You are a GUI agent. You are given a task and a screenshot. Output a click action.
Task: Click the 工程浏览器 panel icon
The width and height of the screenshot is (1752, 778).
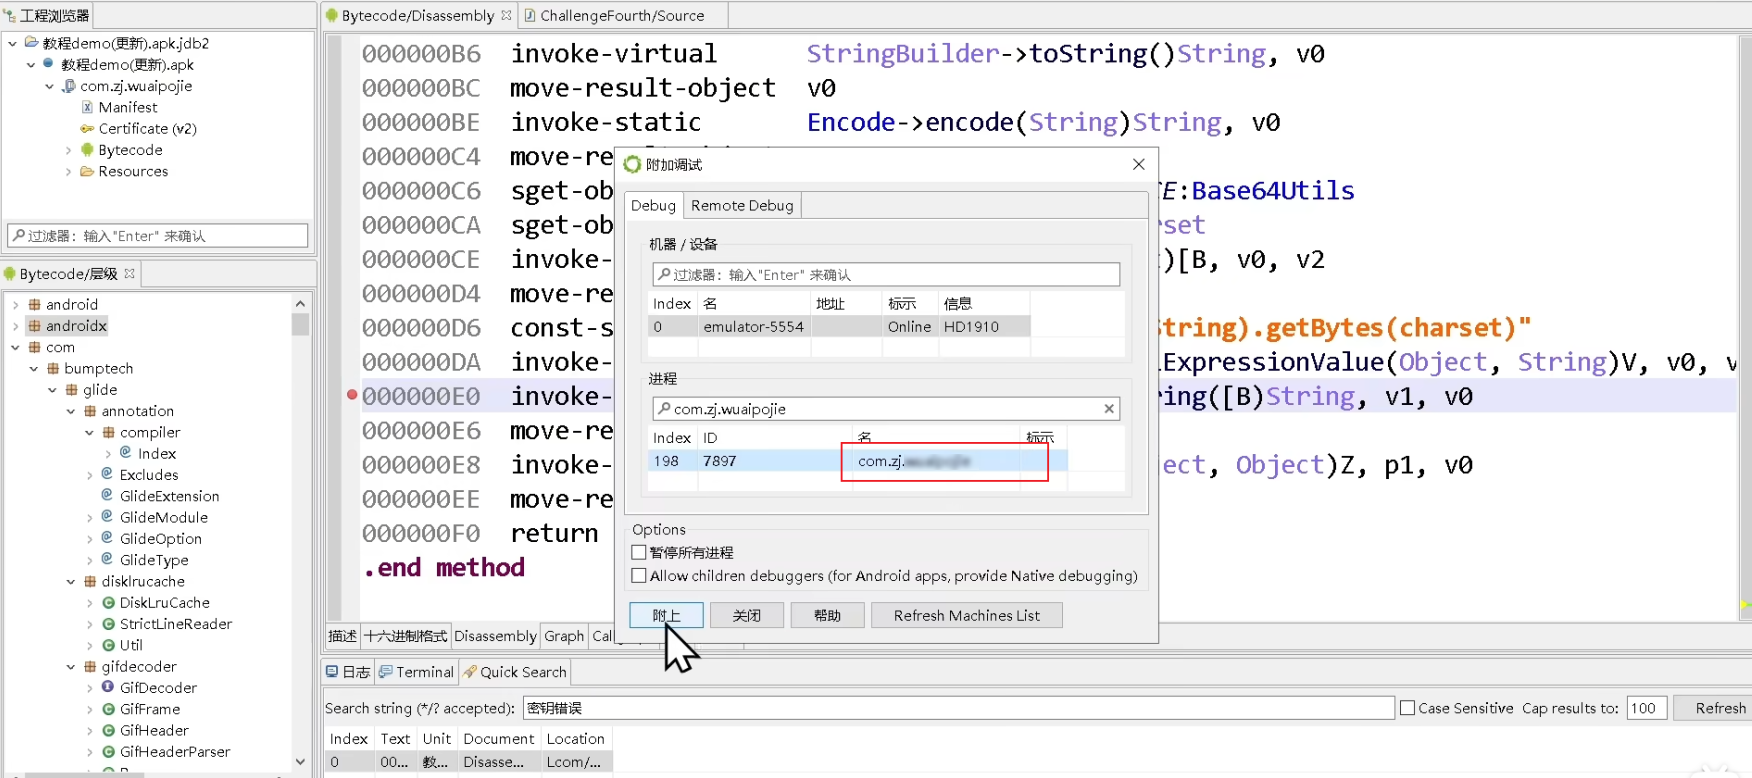point(10,15)
